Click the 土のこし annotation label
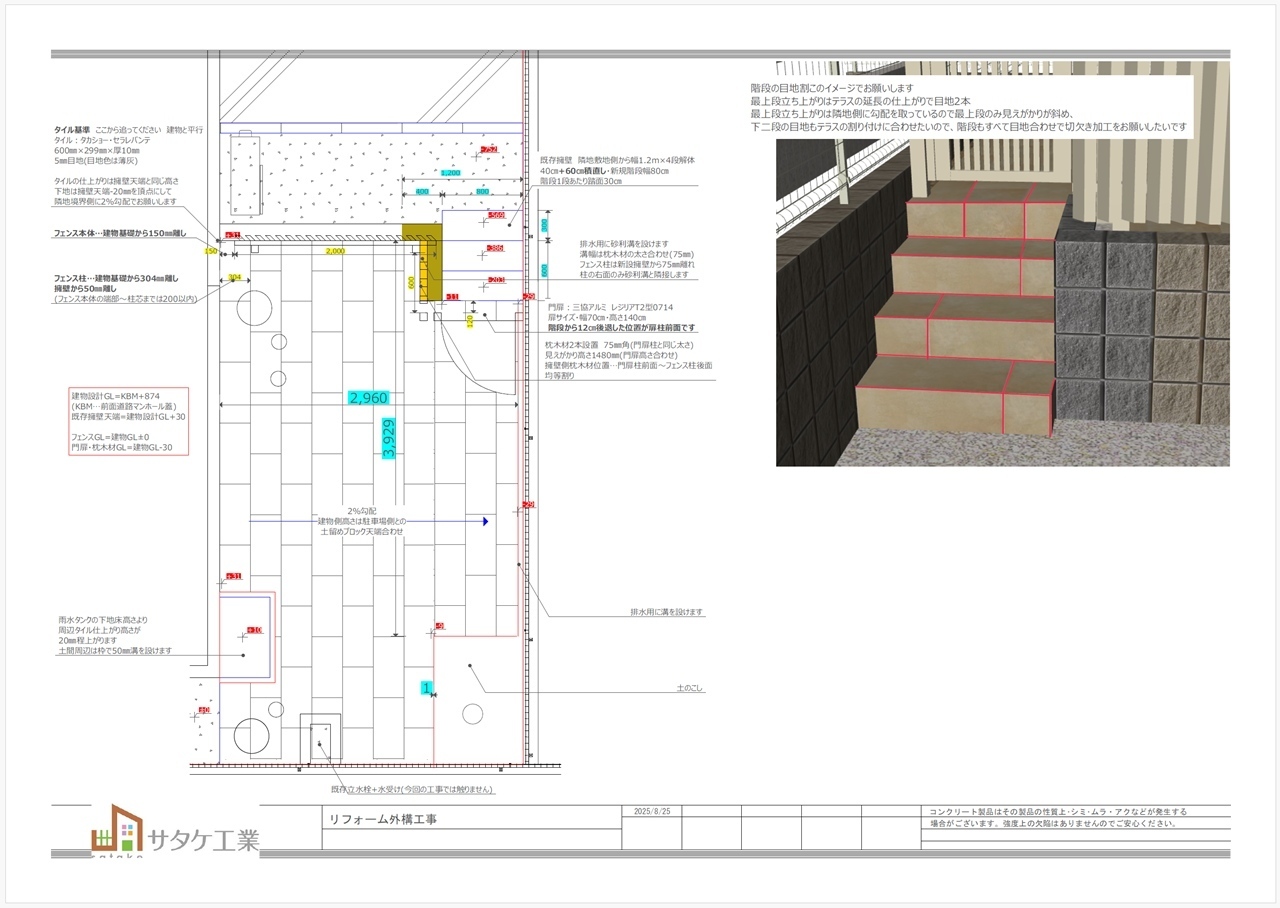Screen dimensions: 1280x908 pyautogui.click(x=690, y=688)
